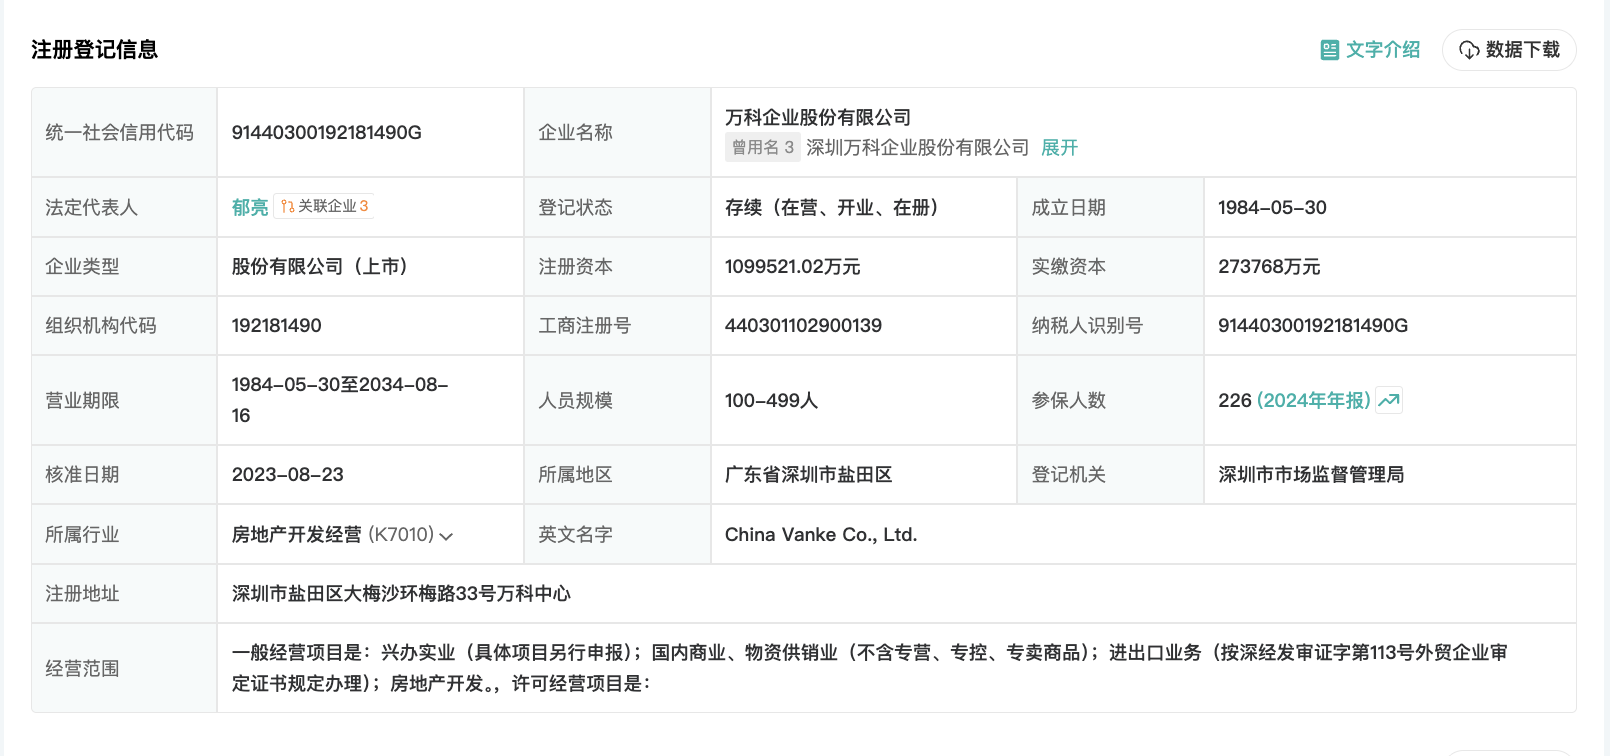1610x756 pixels.
Task: Click the 人员规模 label cell
Action: click(617, 400)
